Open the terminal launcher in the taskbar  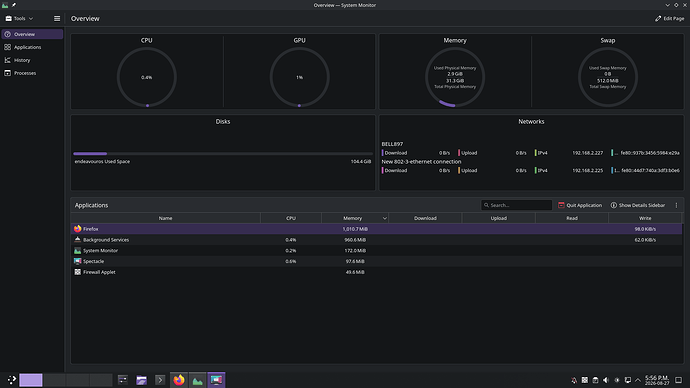(x=160, y=380)
